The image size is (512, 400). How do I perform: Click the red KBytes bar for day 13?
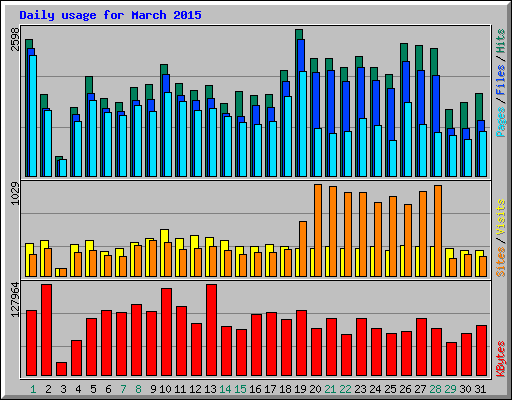[x=211, y=330]
